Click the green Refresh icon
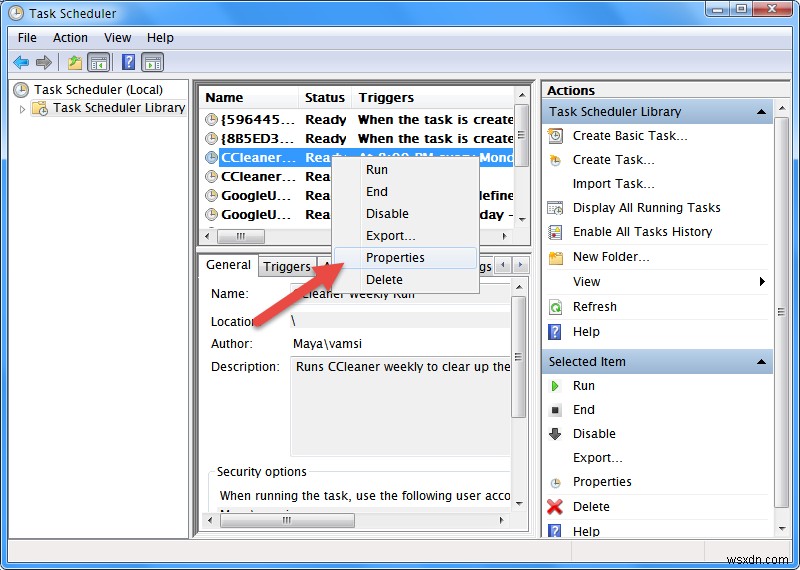This screenshot has width=800, height=570. point(555,307)
